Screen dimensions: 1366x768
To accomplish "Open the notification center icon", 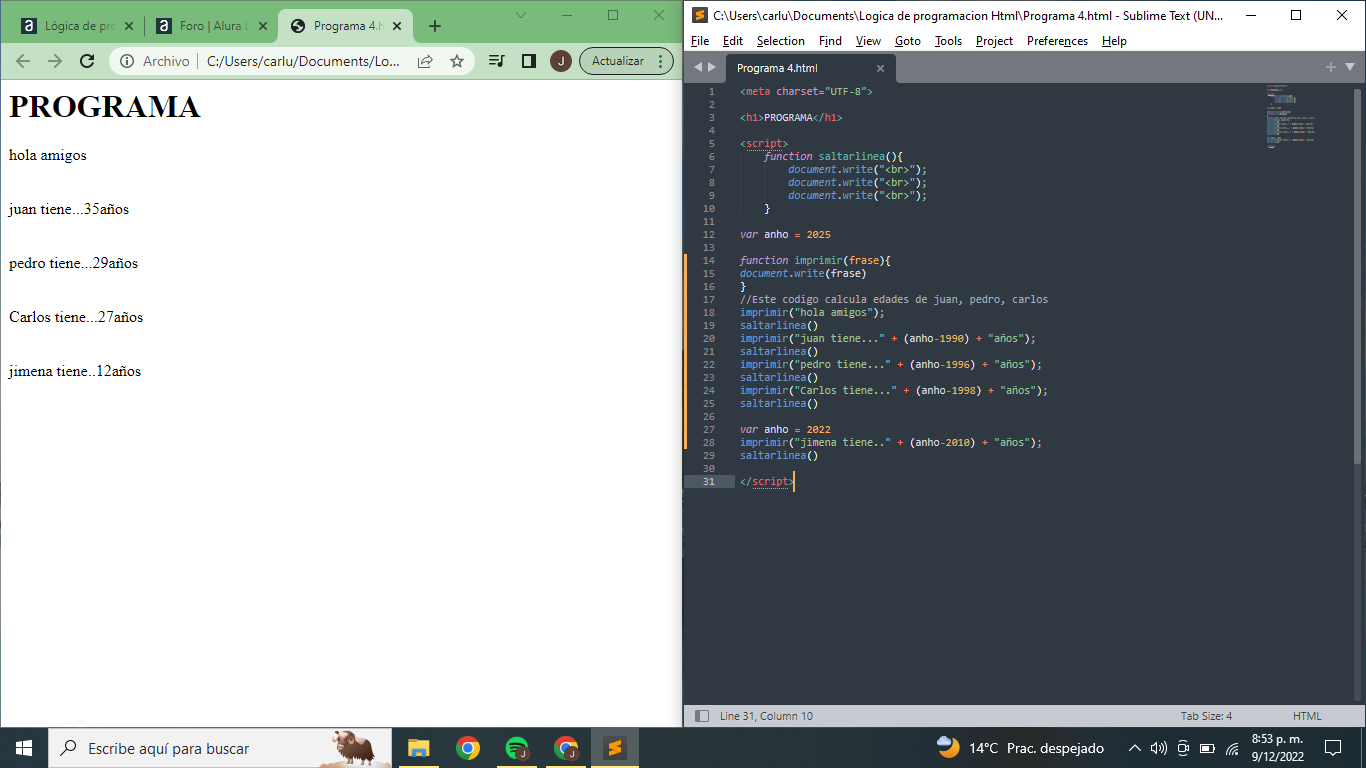I will [1333, 748].
